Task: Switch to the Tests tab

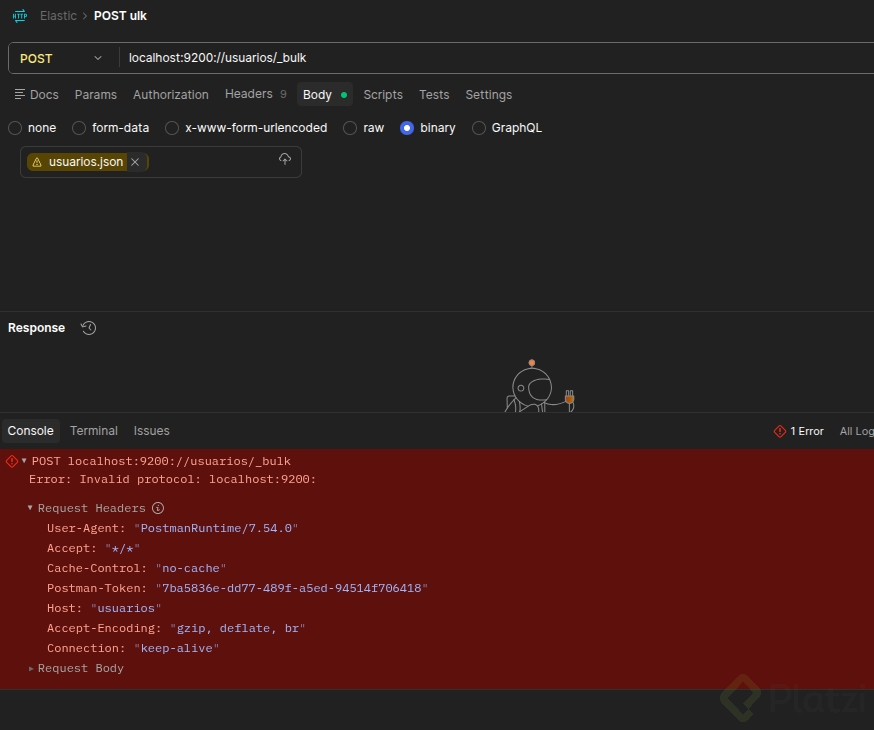Action: point(434,95)
